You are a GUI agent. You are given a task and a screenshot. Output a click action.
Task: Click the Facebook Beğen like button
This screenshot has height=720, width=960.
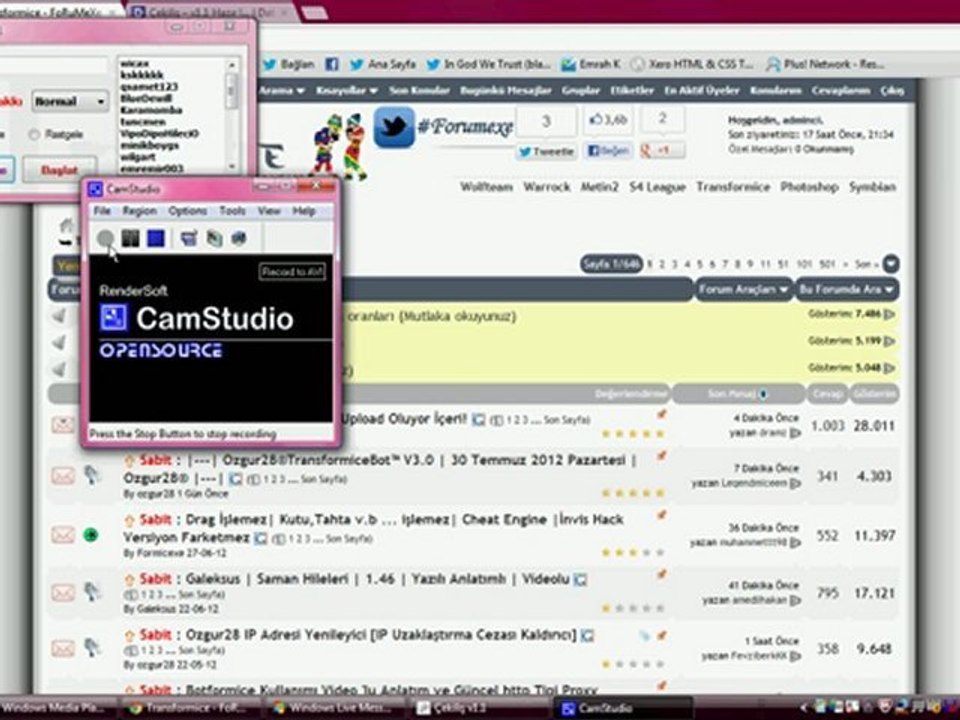608,150
